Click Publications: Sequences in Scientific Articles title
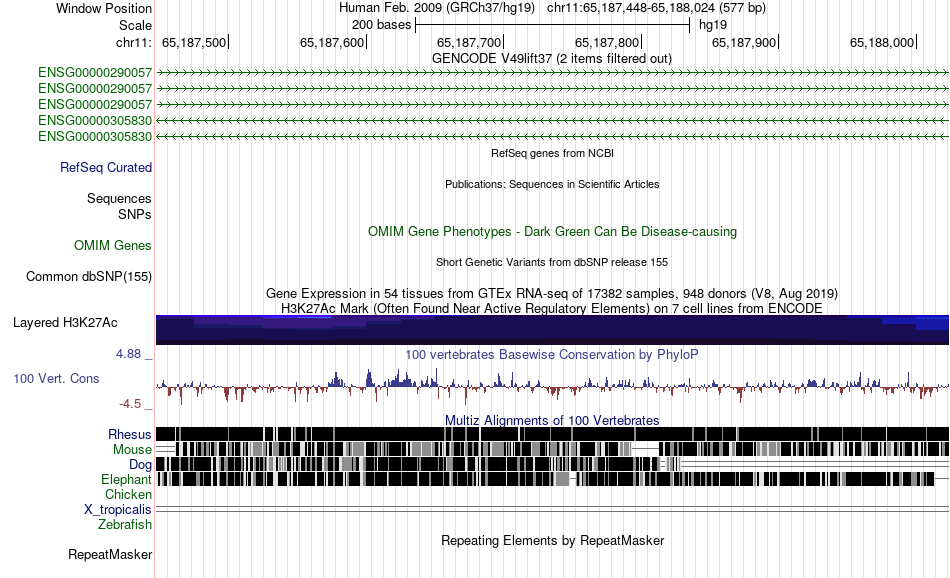Image resolution: width=950 pixels, height=578 pixels. pyautogui.click(x=552, y=184)
